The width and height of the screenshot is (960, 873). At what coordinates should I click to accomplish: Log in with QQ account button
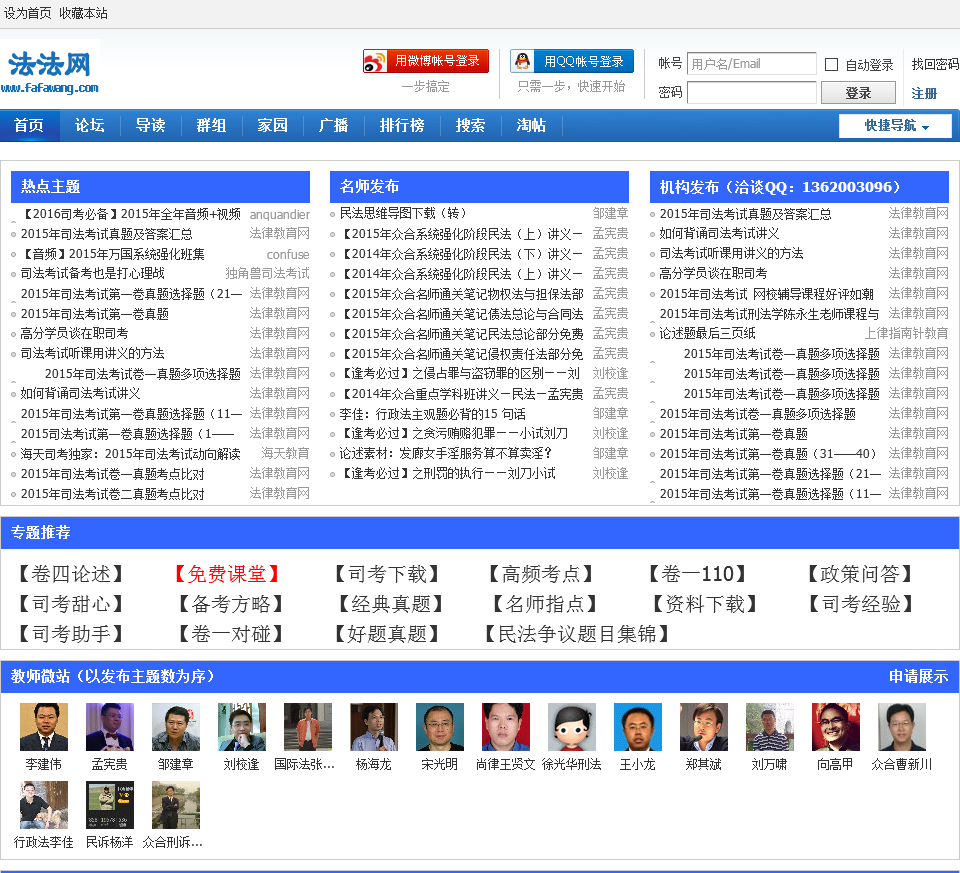[572, 61]
